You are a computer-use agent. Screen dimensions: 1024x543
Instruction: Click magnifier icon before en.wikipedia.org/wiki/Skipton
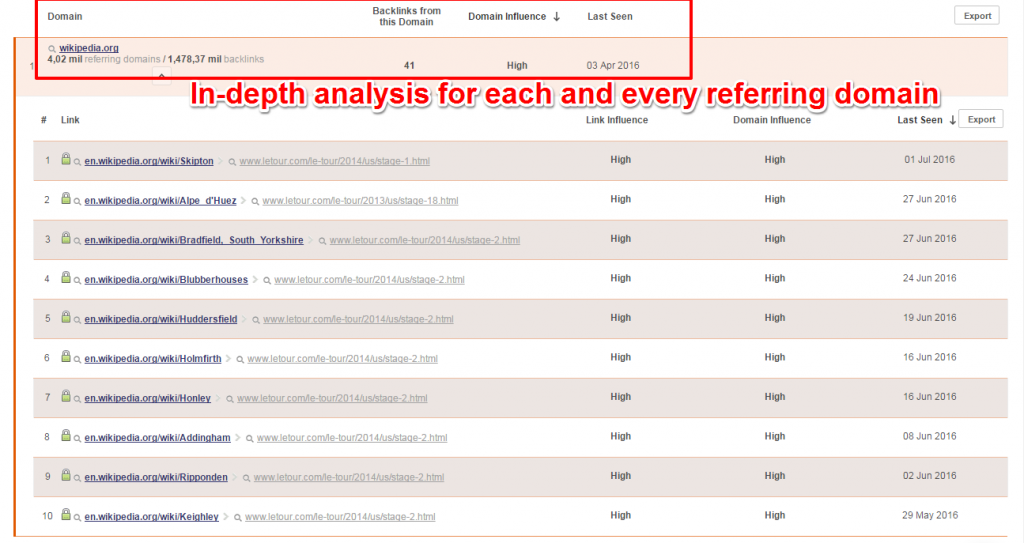tap(77, 162)
